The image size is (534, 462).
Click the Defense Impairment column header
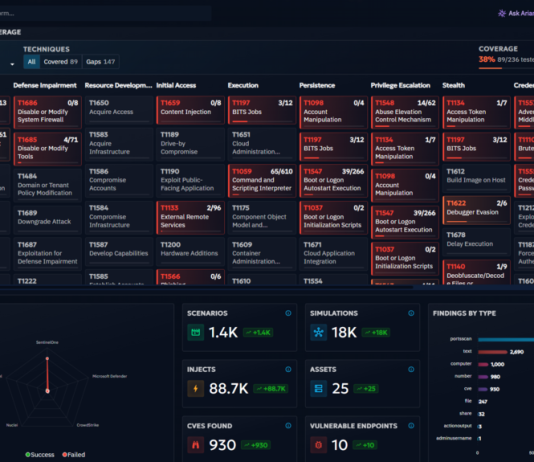pos(45,85)
